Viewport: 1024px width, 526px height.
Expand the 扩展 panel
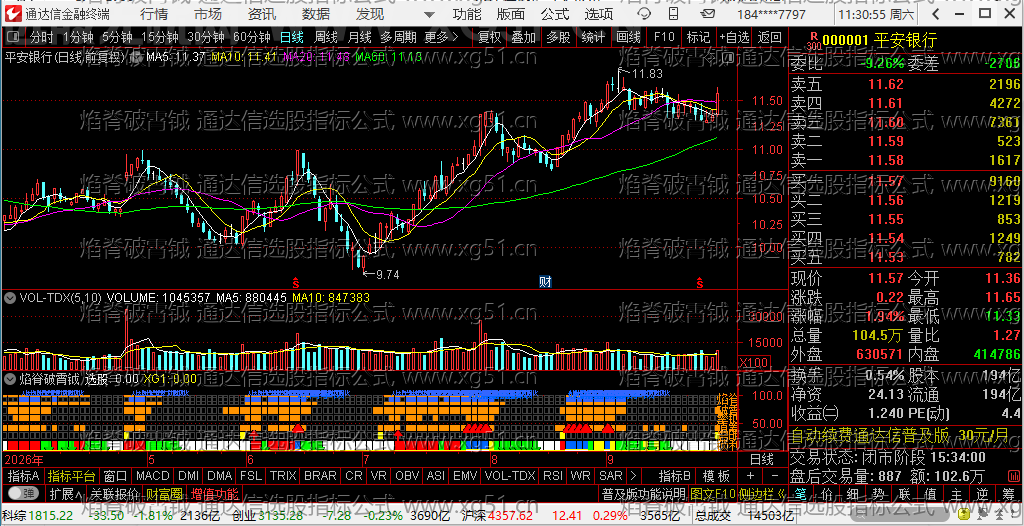click(65, 493)
